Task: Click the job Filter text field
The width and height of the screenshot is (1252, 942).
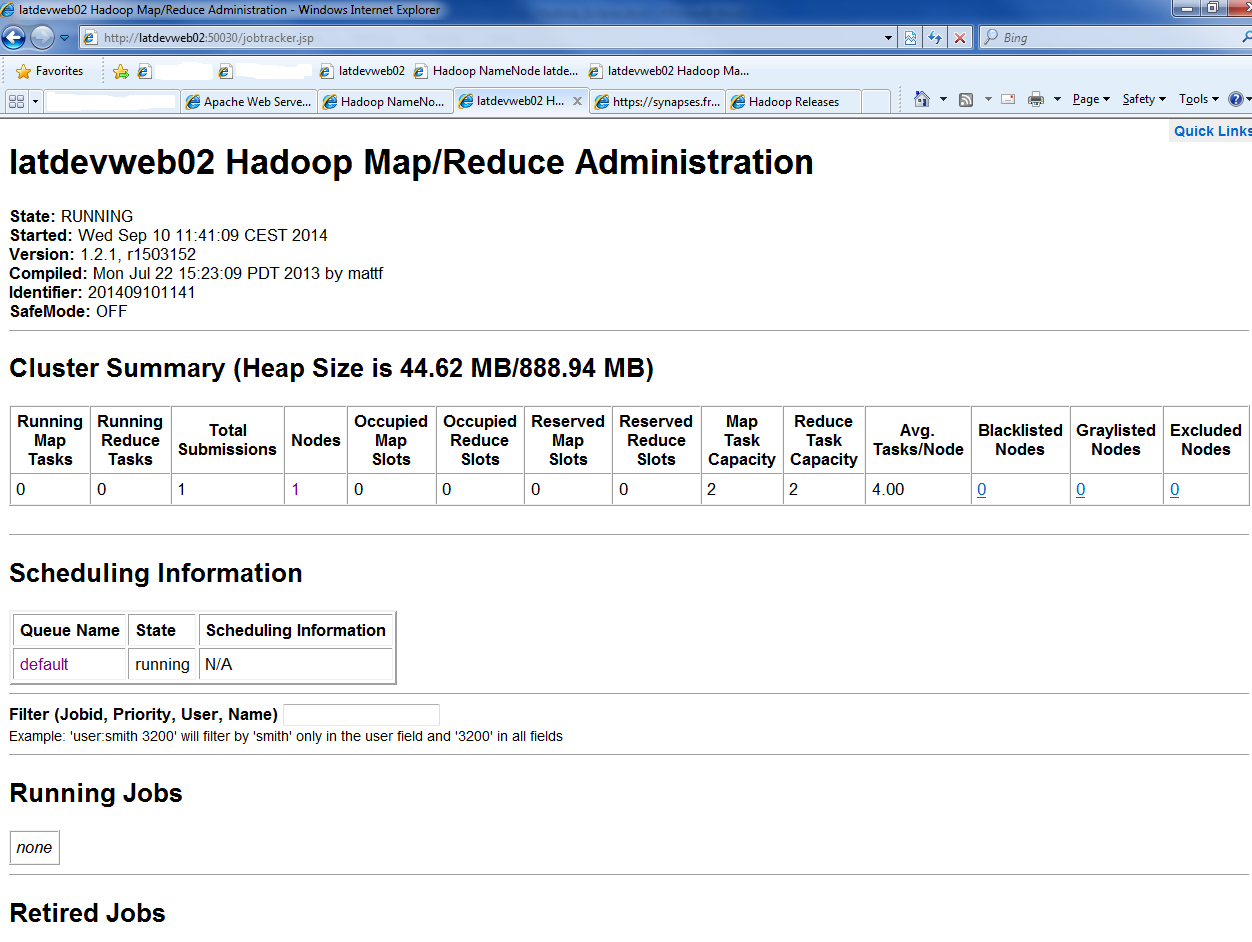Action: [x=361, y=714]
